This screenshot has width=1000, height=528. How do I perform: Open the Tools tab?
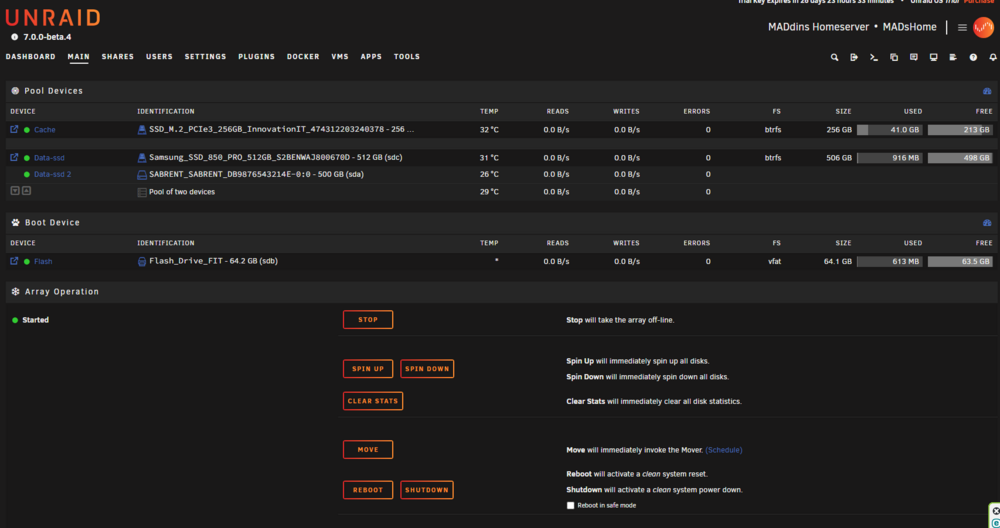(x=407, y=57)
